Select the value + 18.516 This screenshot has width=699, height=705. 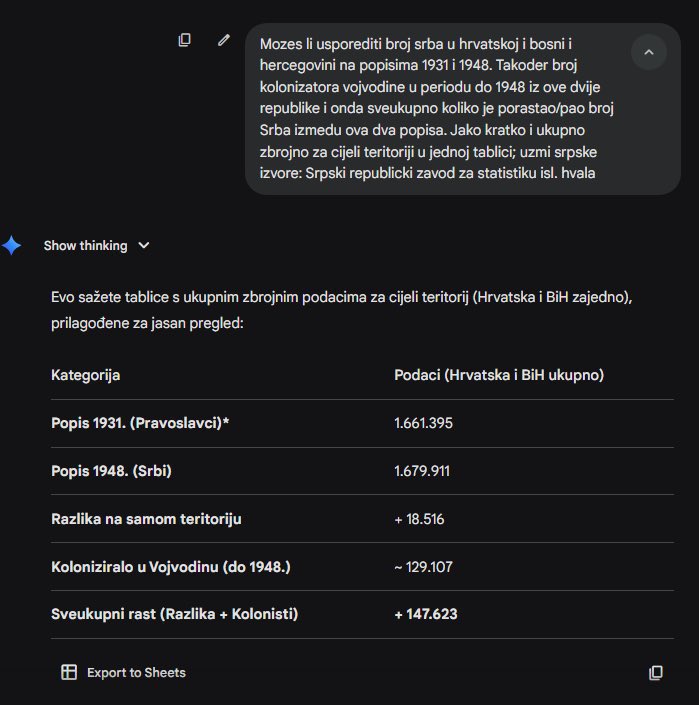(419, 519)
